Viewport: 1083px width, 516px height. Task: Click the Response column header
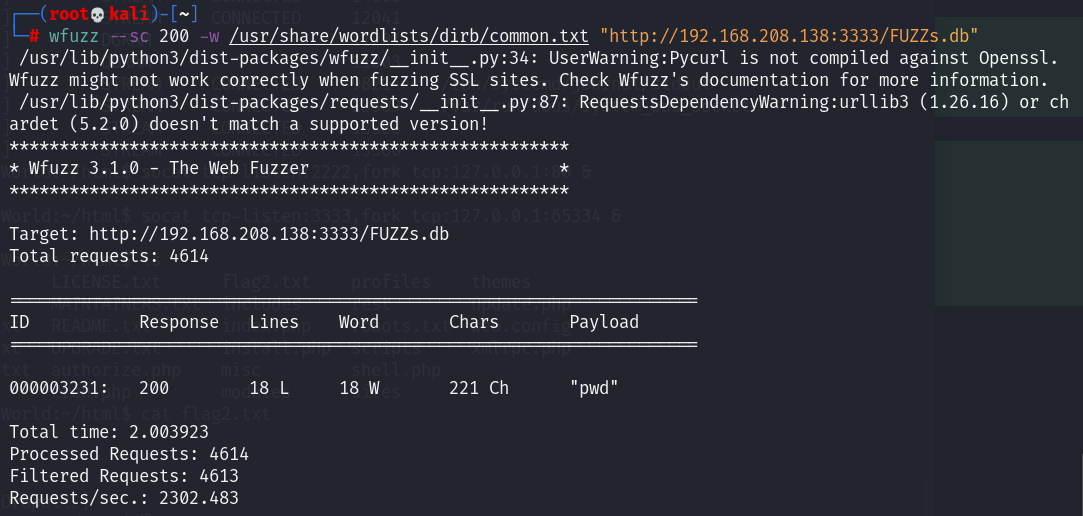point(179,322)
